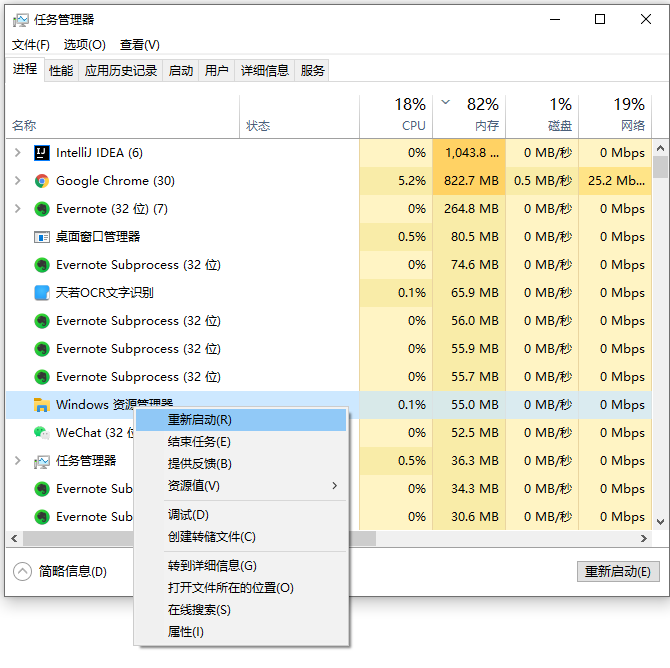This screenshot has width=670, height=668.
Task: Click the 任务管理器 process row icon
Action: coord(41,461)
